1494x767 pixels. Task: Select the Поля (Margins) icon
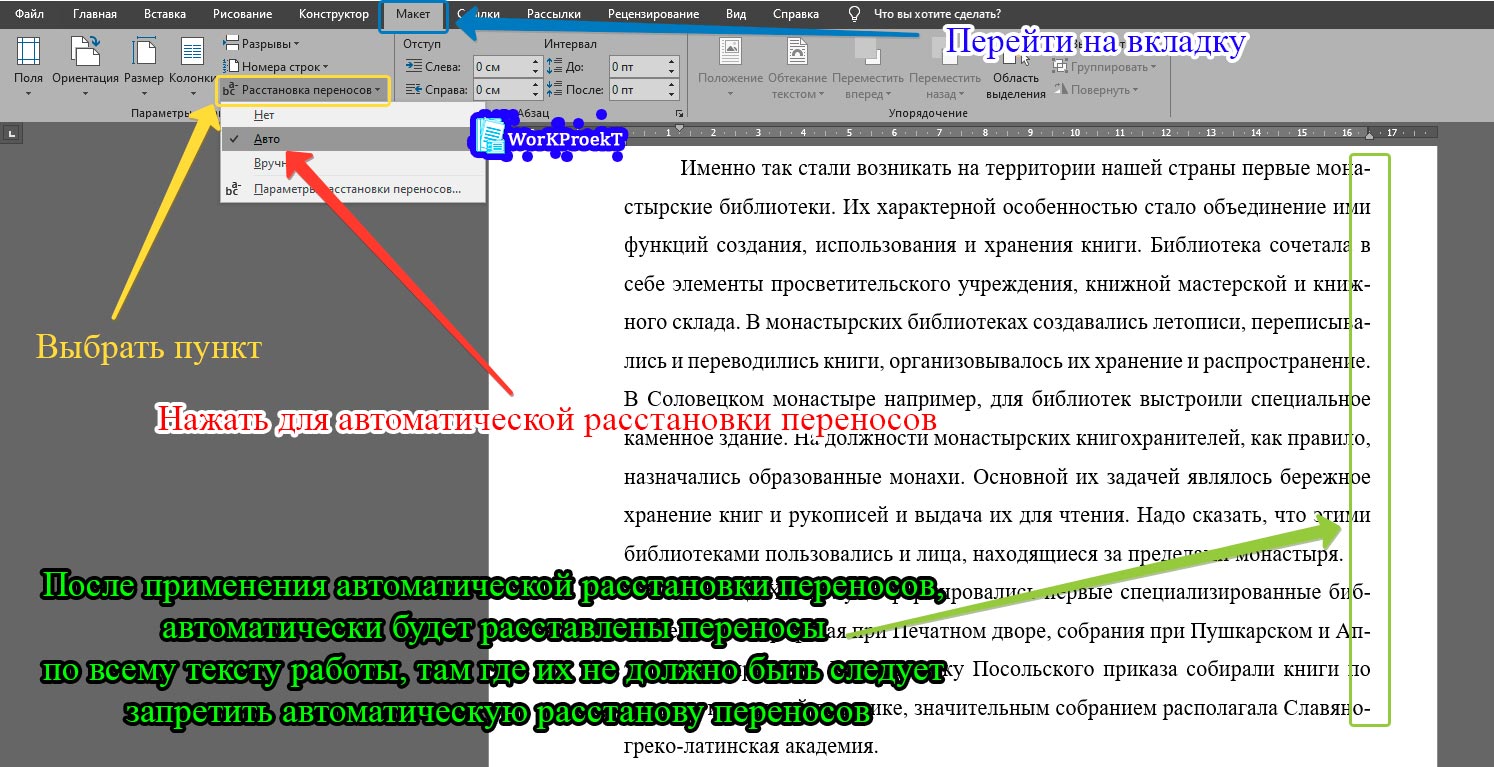(x=27, y=62)
